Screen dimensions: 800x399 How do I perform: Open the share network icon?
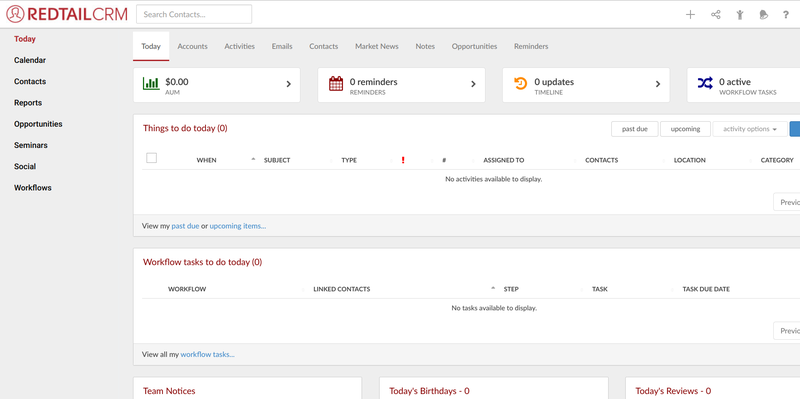tap(716, 15)
